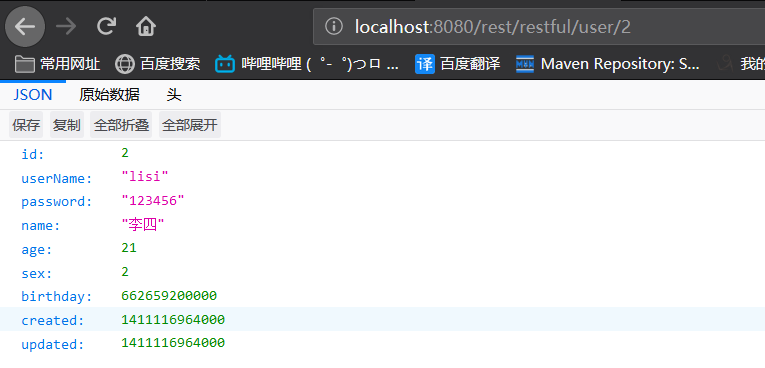This screenshot has height=368, width=765.
Task: Go back using the browser back arrow
Action: (25, 26)
